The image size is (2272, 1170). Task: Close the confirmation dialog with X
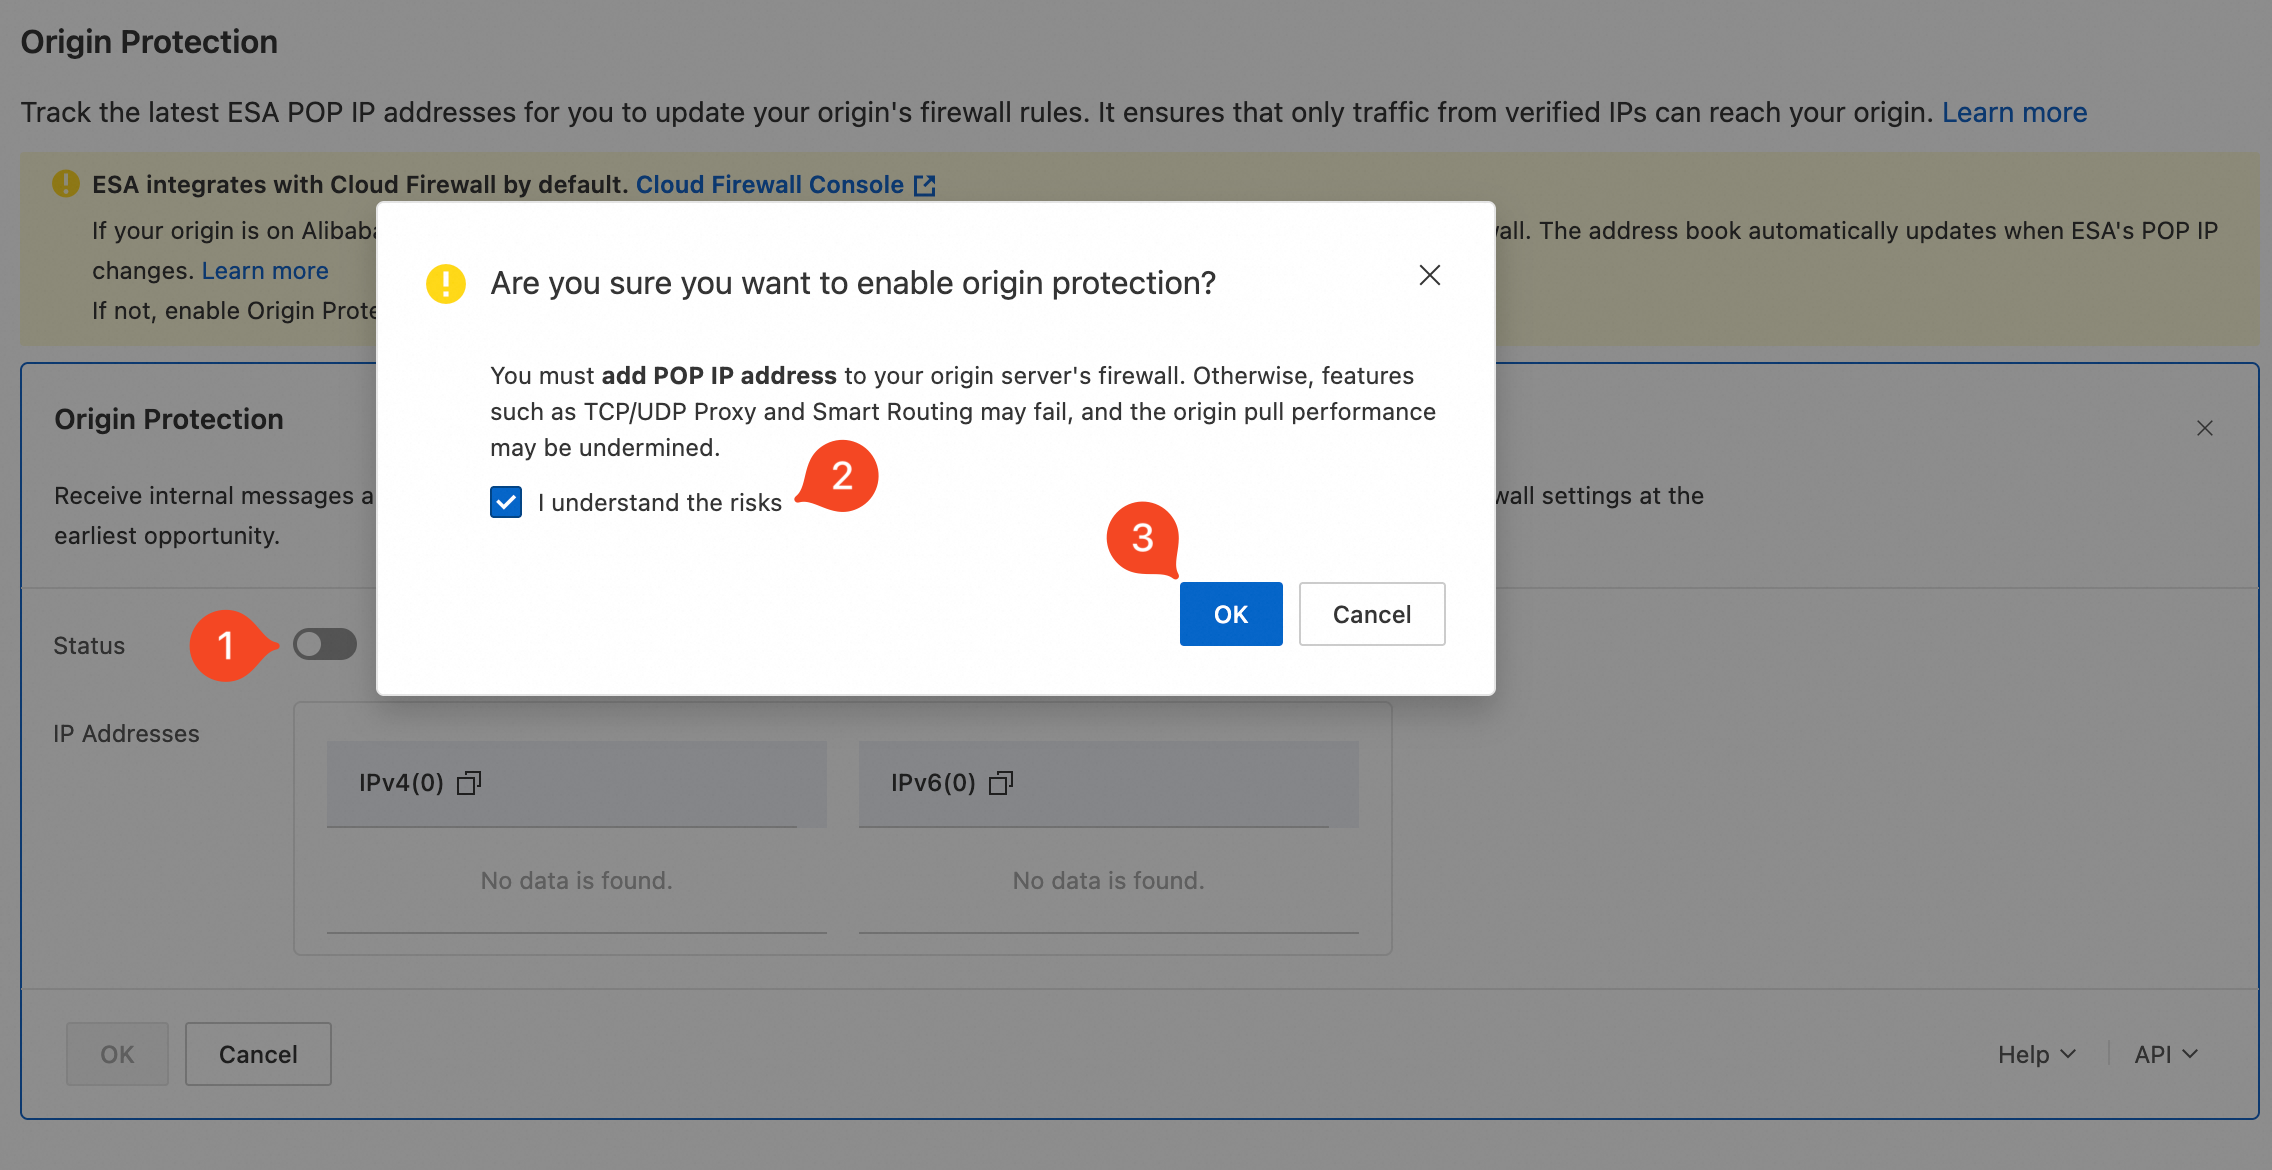click(x=1430, y=275)
